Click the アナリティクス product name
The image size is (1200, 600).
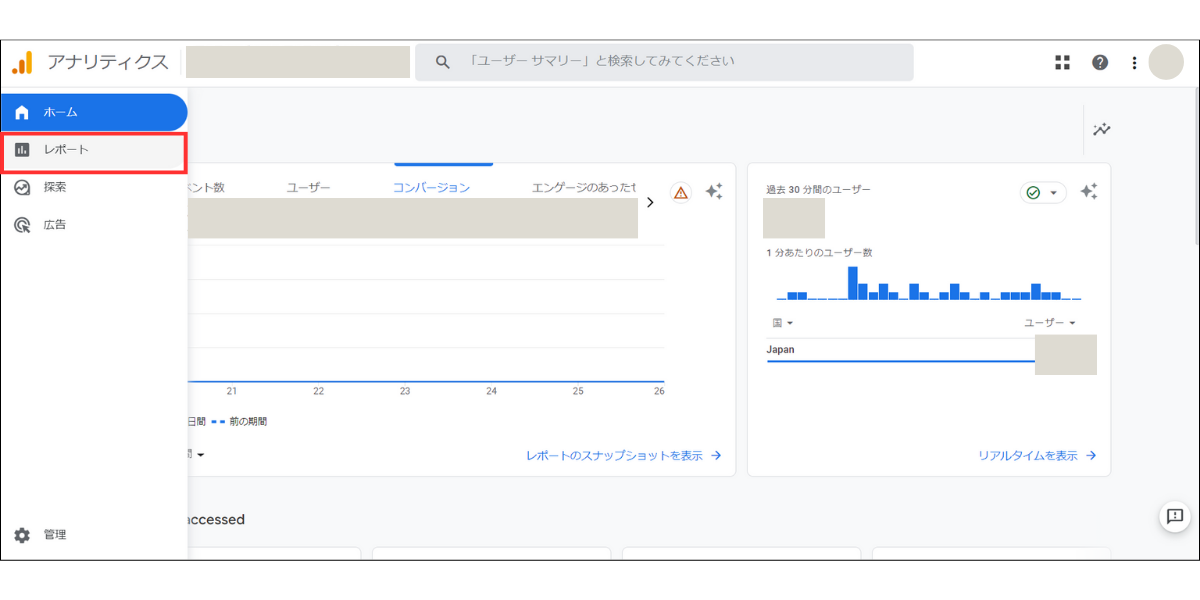pos(107,62)
